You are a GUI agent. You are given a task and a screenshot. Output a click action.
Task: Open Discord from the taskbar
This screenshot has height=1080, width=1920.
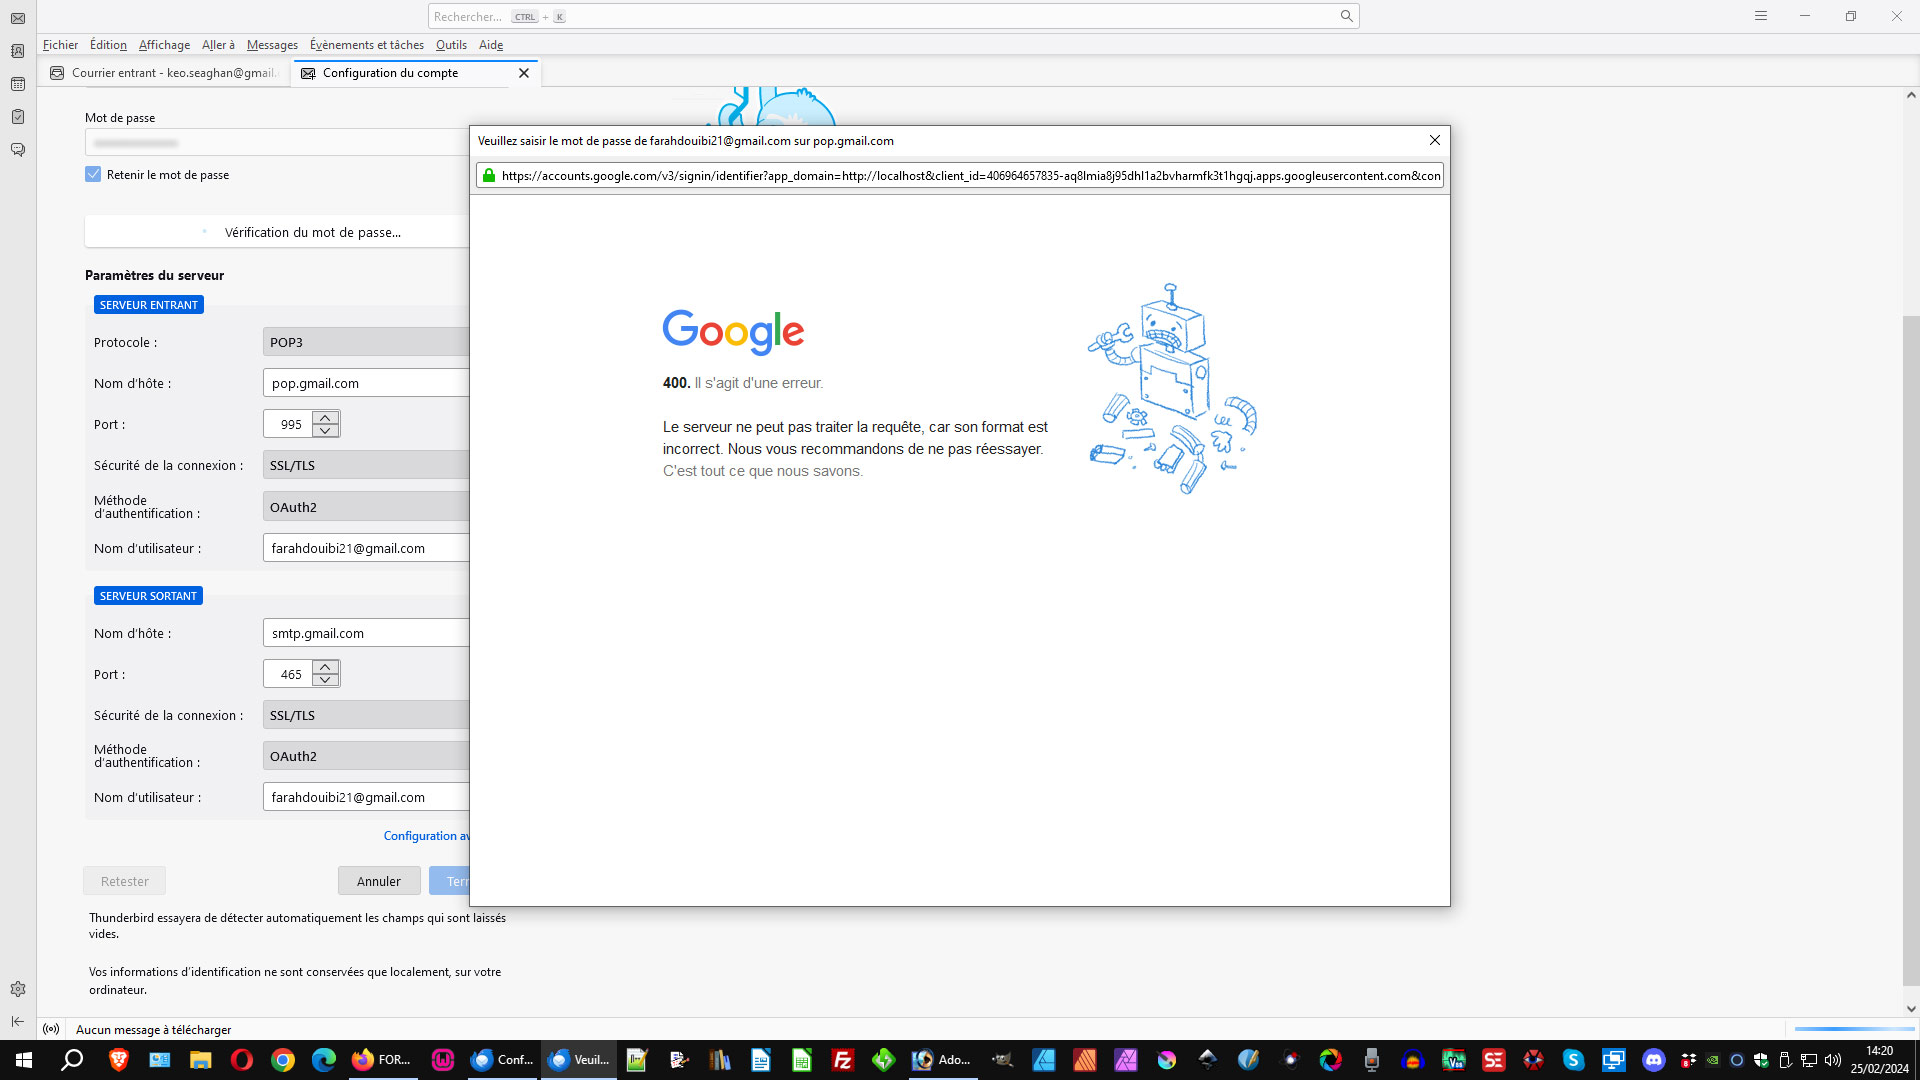pos(1654,1060)
